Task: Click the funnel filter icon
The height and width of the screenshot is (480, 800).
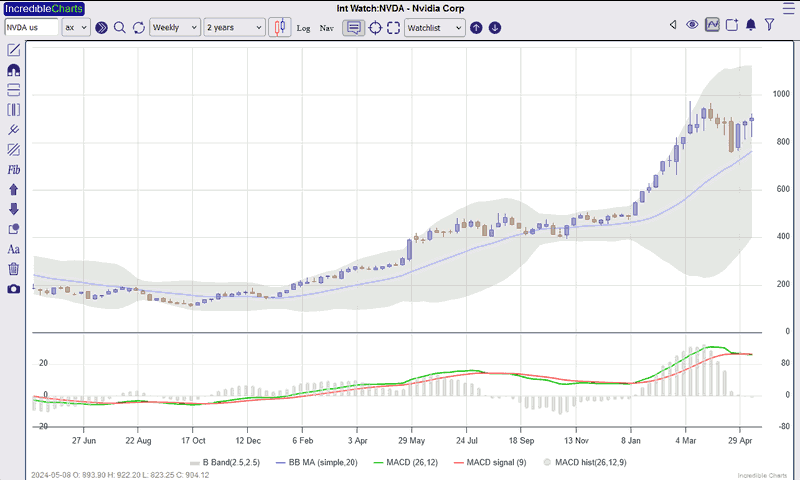Action: coord(769,24)
